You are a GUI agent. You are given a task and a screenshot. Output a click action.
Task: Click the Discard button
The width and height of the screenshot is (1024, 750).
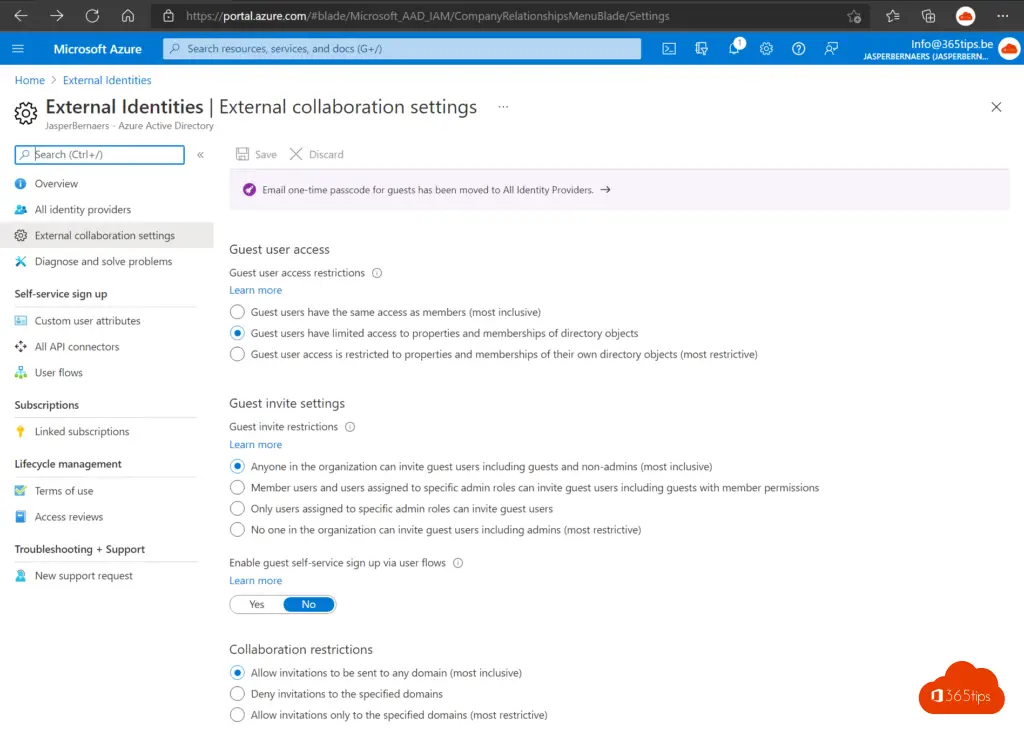316,155
